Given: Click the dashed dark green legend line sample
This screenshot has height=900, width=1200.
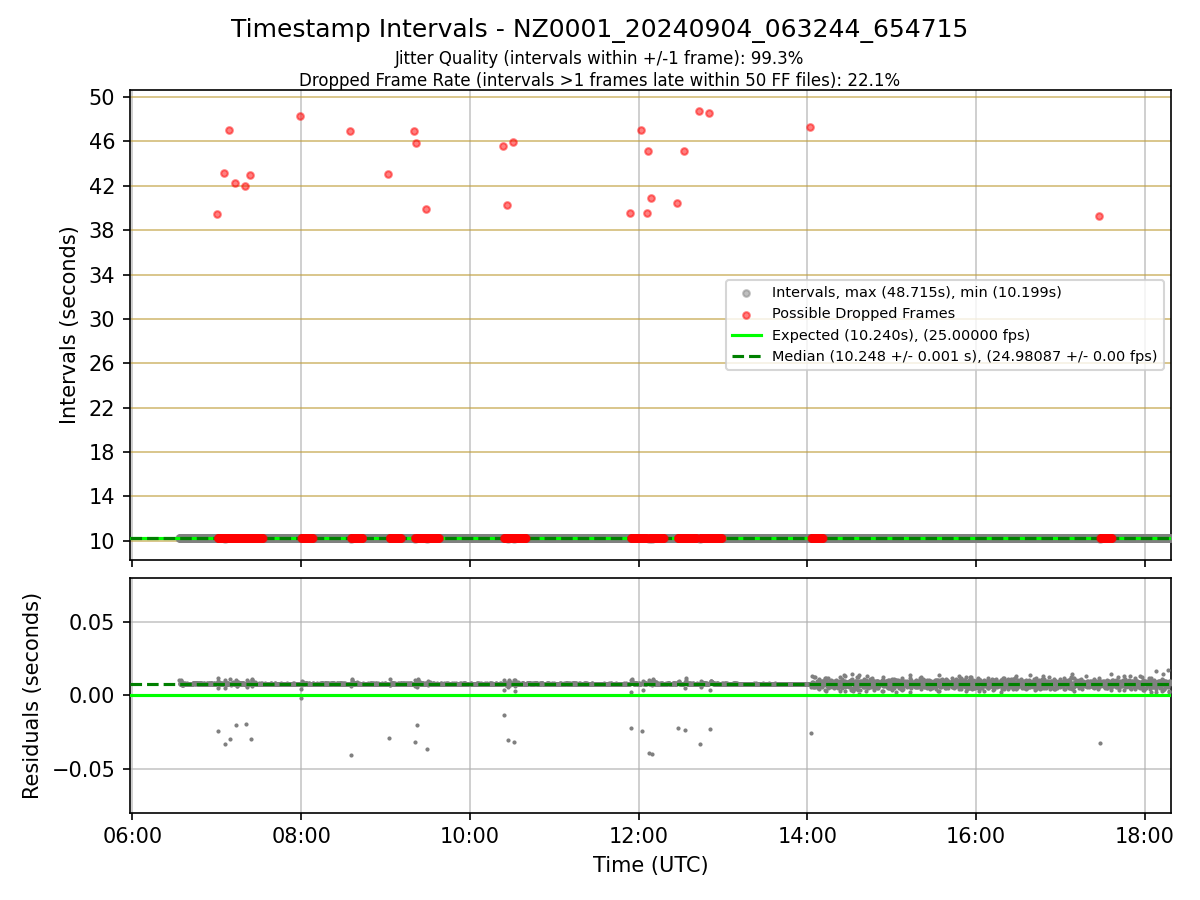Looking at the screenshot, I should click(746, 356).
